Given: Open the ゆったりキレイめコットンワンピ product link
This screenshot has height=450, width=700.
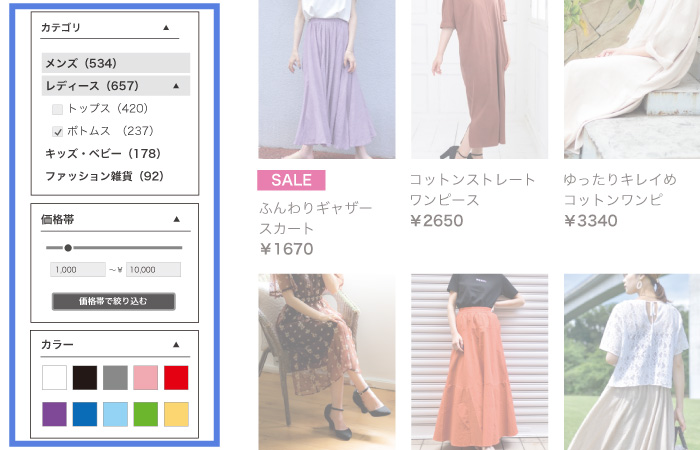Looking at the screenshot, I should [620, 190].
